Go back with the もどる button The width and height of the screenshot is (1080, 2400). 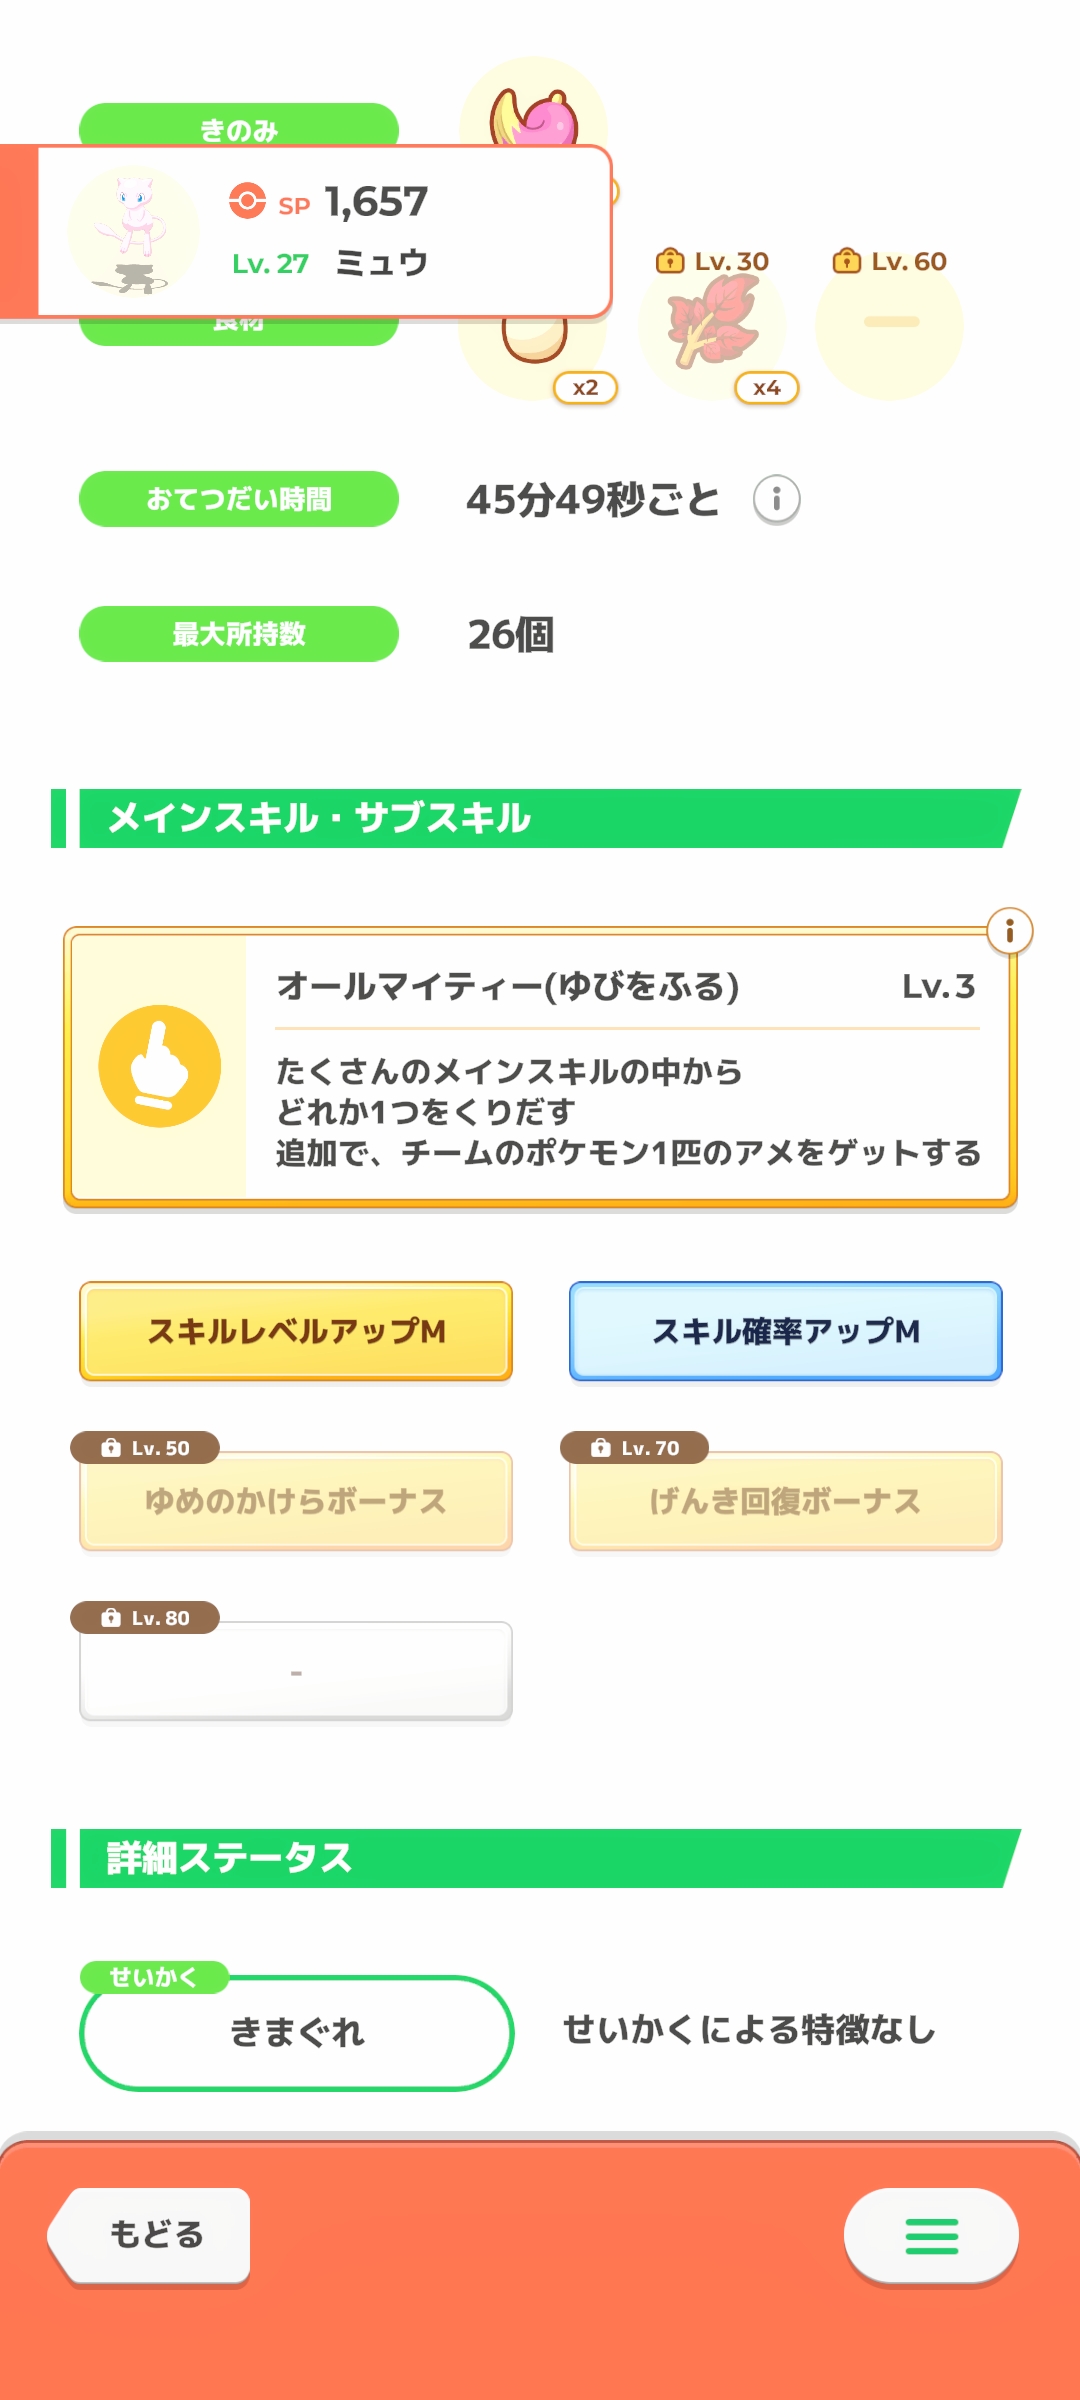pos(150,2236)
